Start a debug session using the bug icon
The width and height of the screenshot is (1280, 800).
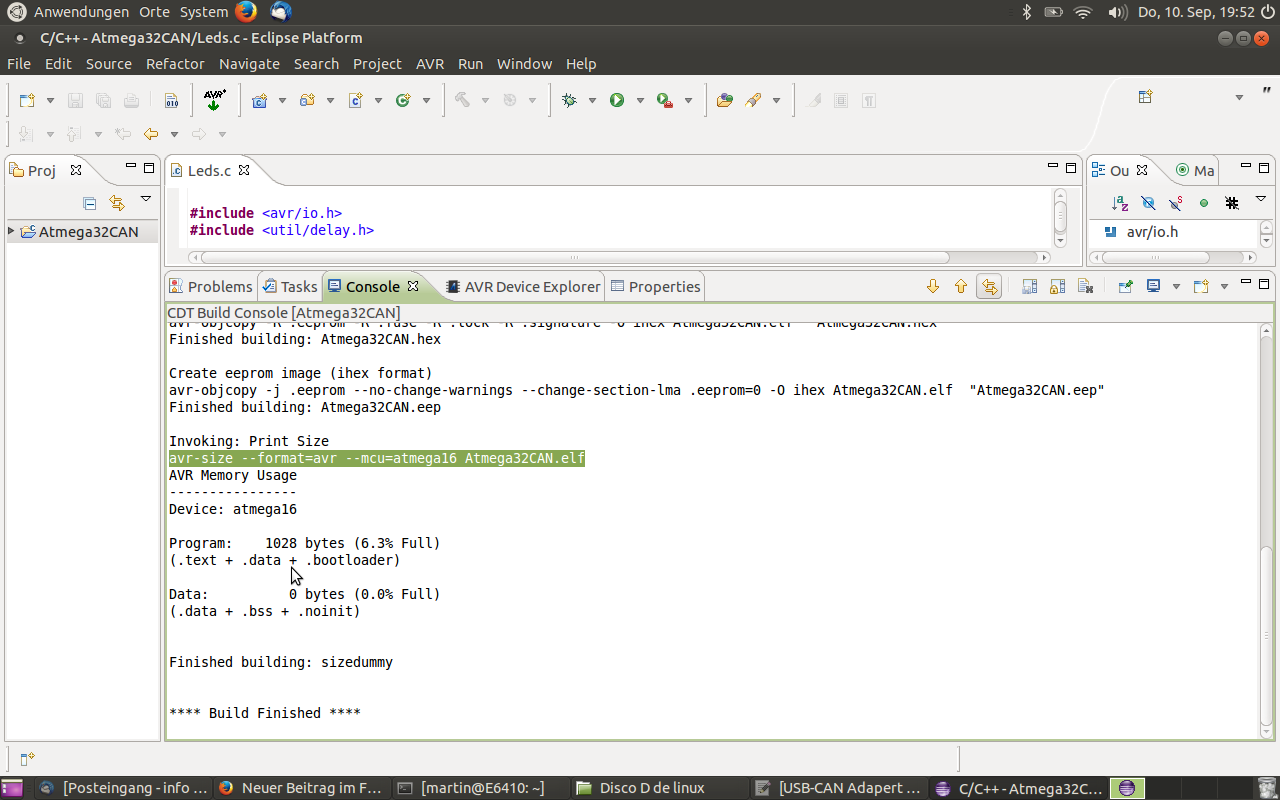[569, 100]
